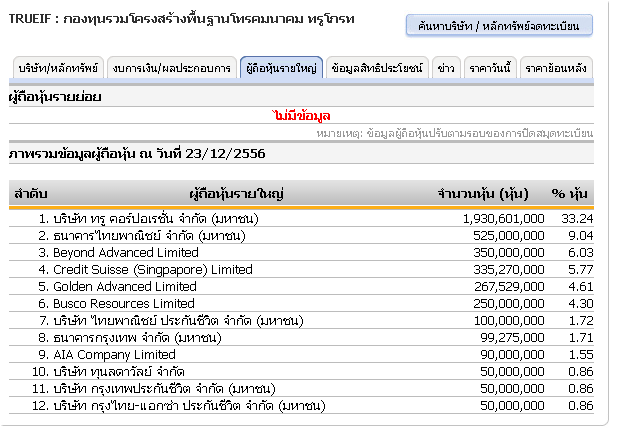Click the ค้นหาบริษัท / หลักทรัพย์จดทะเบียน button
The image size is (618, 434).
coord(499,26)
